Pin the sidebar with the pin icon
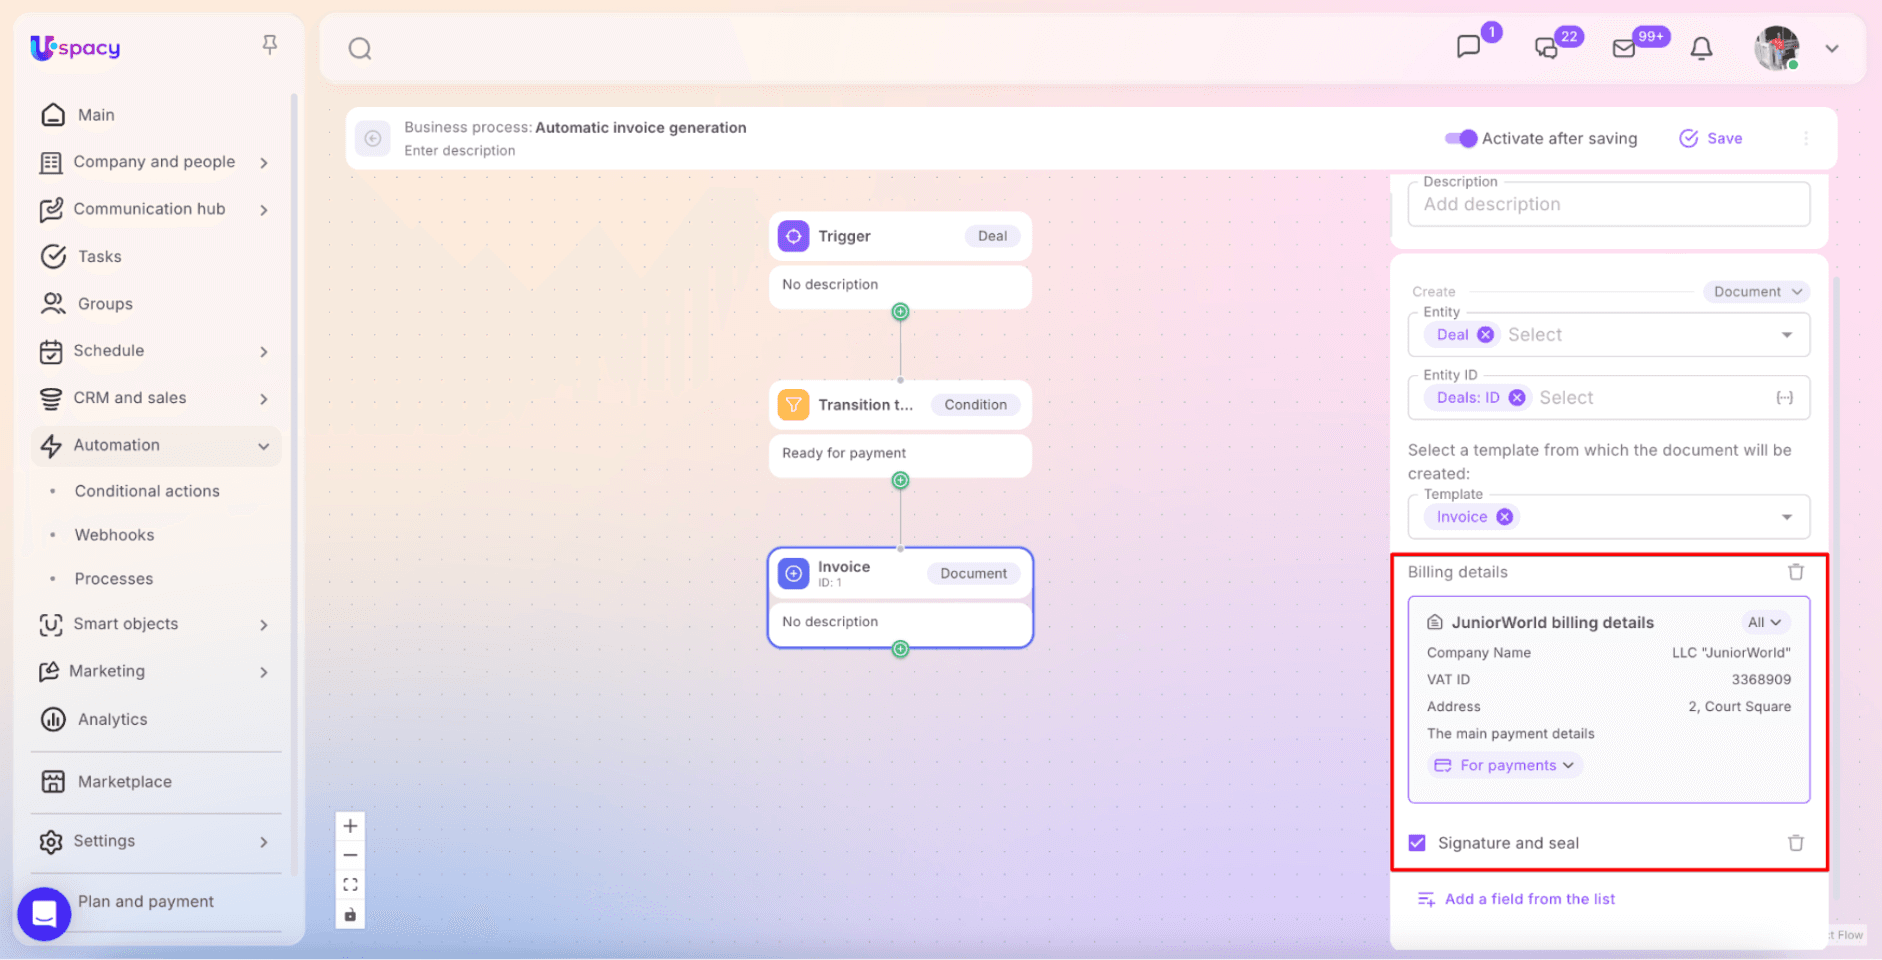Image resolution: width=1882 pixels, height=960 pixels. [x=269, y=44]
